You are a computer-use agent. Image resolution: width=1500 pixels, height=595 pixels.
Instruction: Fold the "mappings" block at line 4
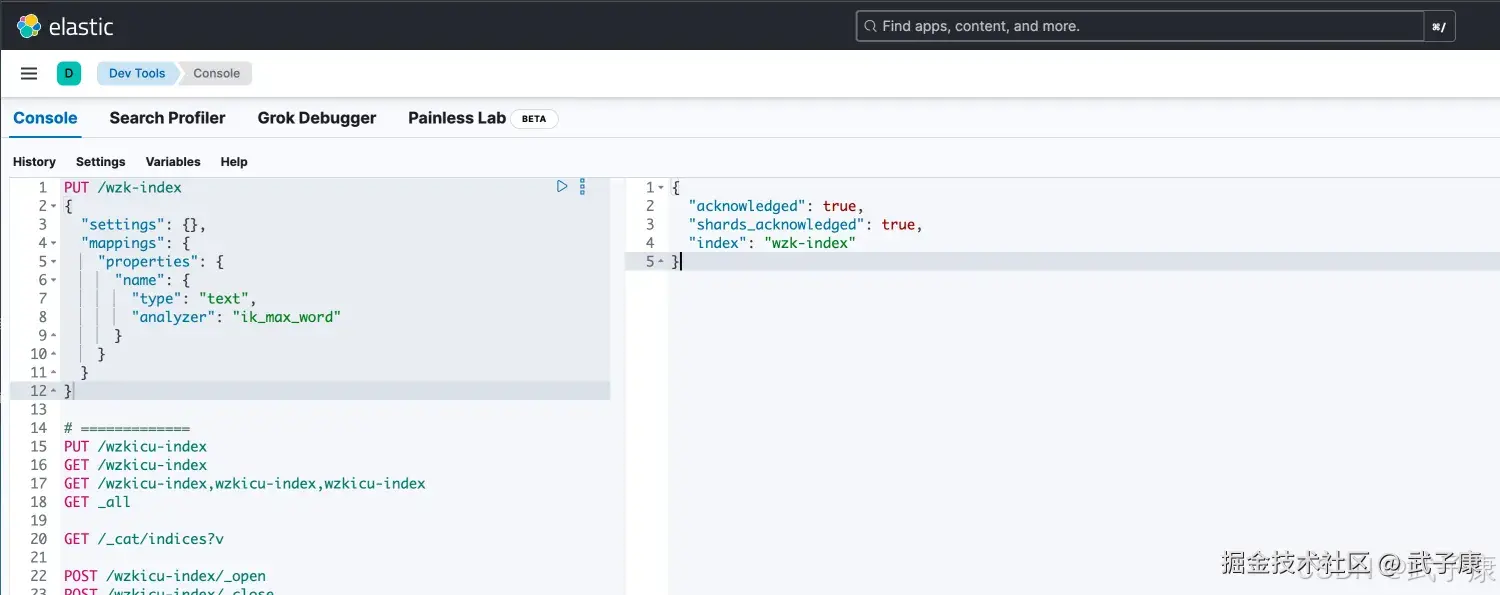pyautogui.click(x=53, y=243)
